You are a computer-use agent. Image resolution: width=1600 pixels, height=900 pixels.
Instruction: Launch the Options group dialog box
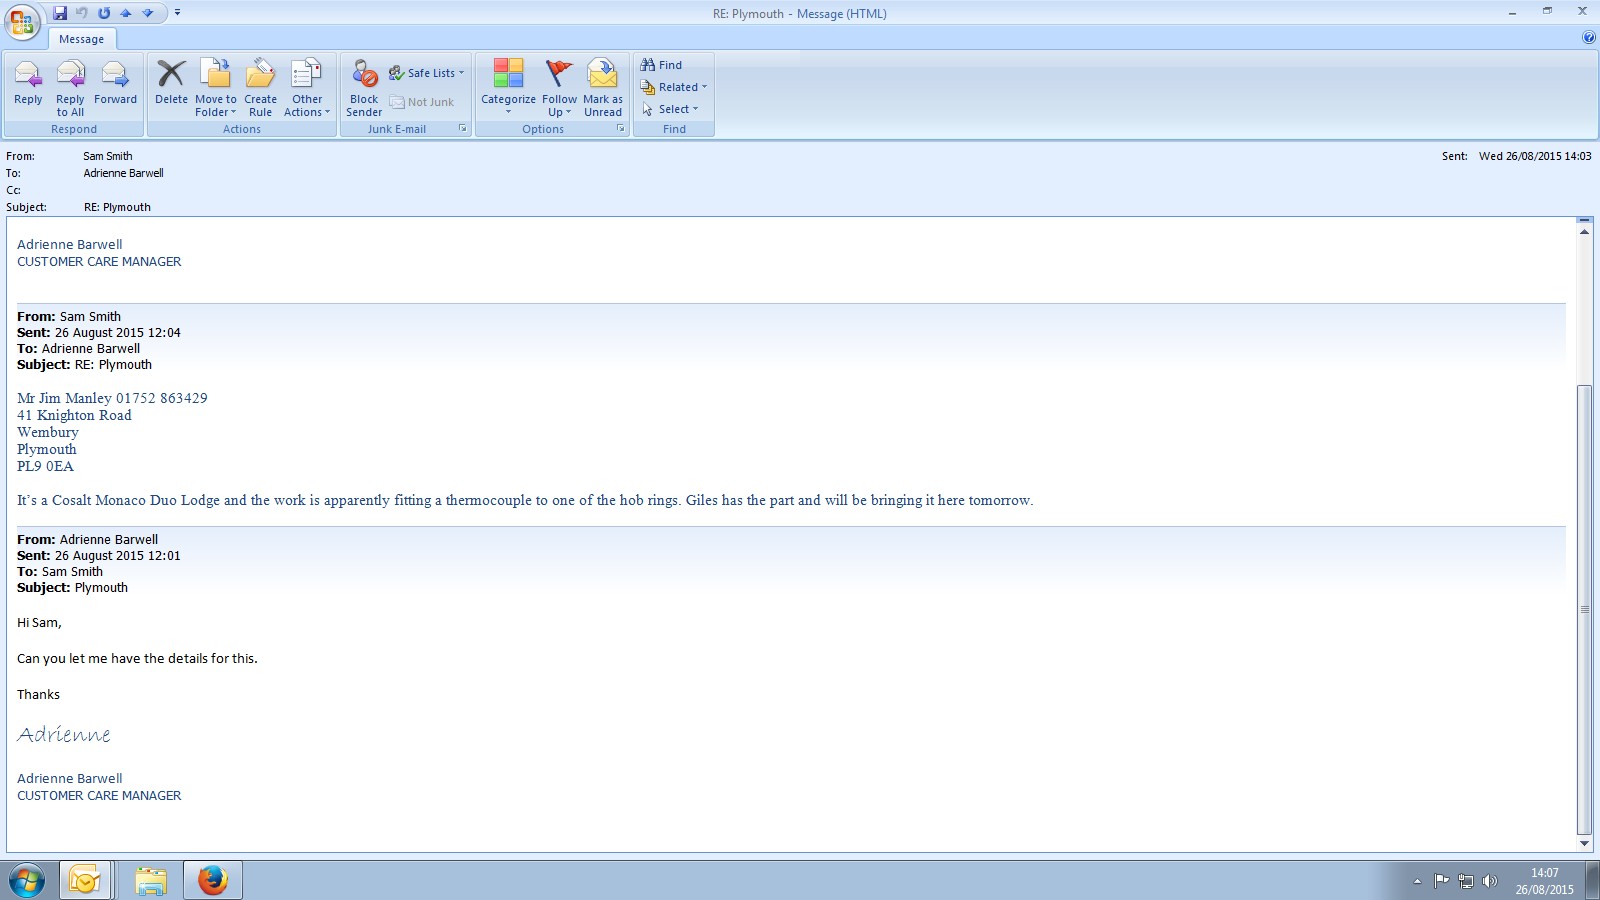(621, 129)
